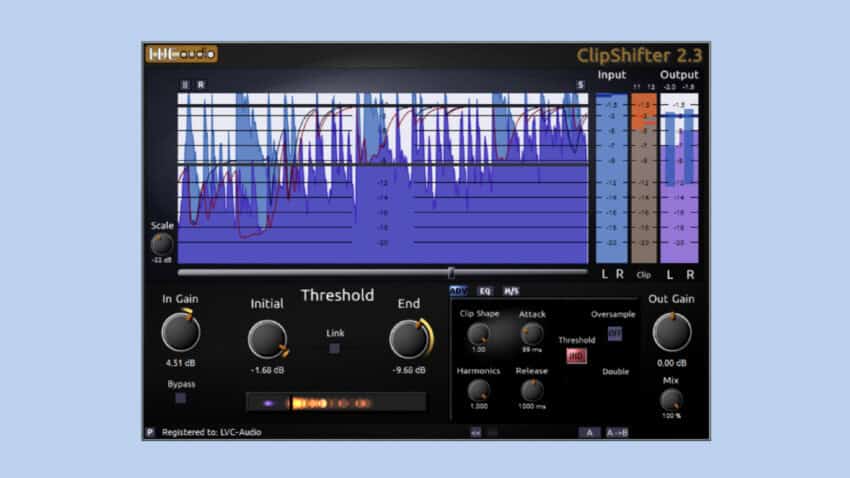Click the A to B copy button
The height and width of the screenshot is (478, 850).
click(x=617, y=432)
